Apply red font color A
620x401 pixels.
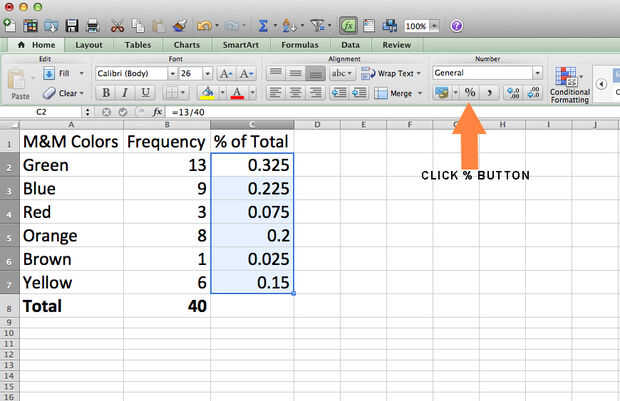pyautogui.click(x=237, y=93)
